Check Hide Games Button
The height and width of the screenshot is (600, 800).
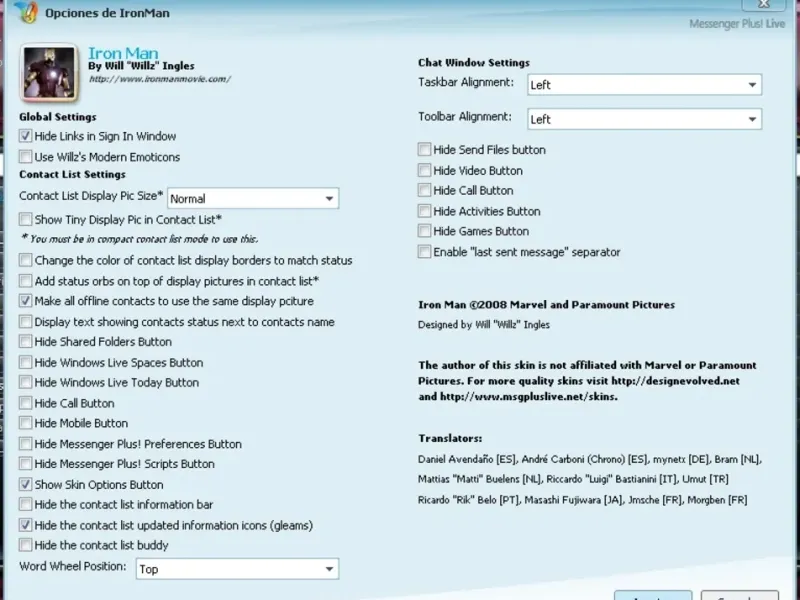(424, 231)
